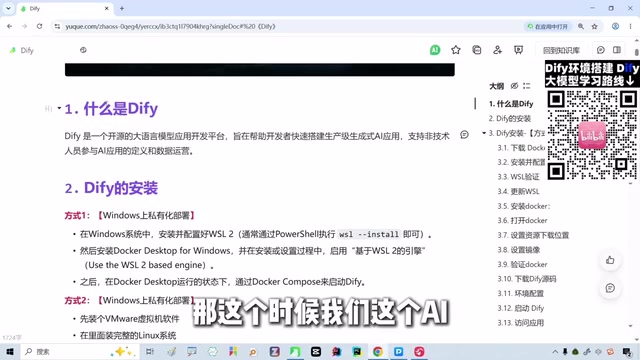Add comment on the Dify intro paragraph

coord(464,135)
